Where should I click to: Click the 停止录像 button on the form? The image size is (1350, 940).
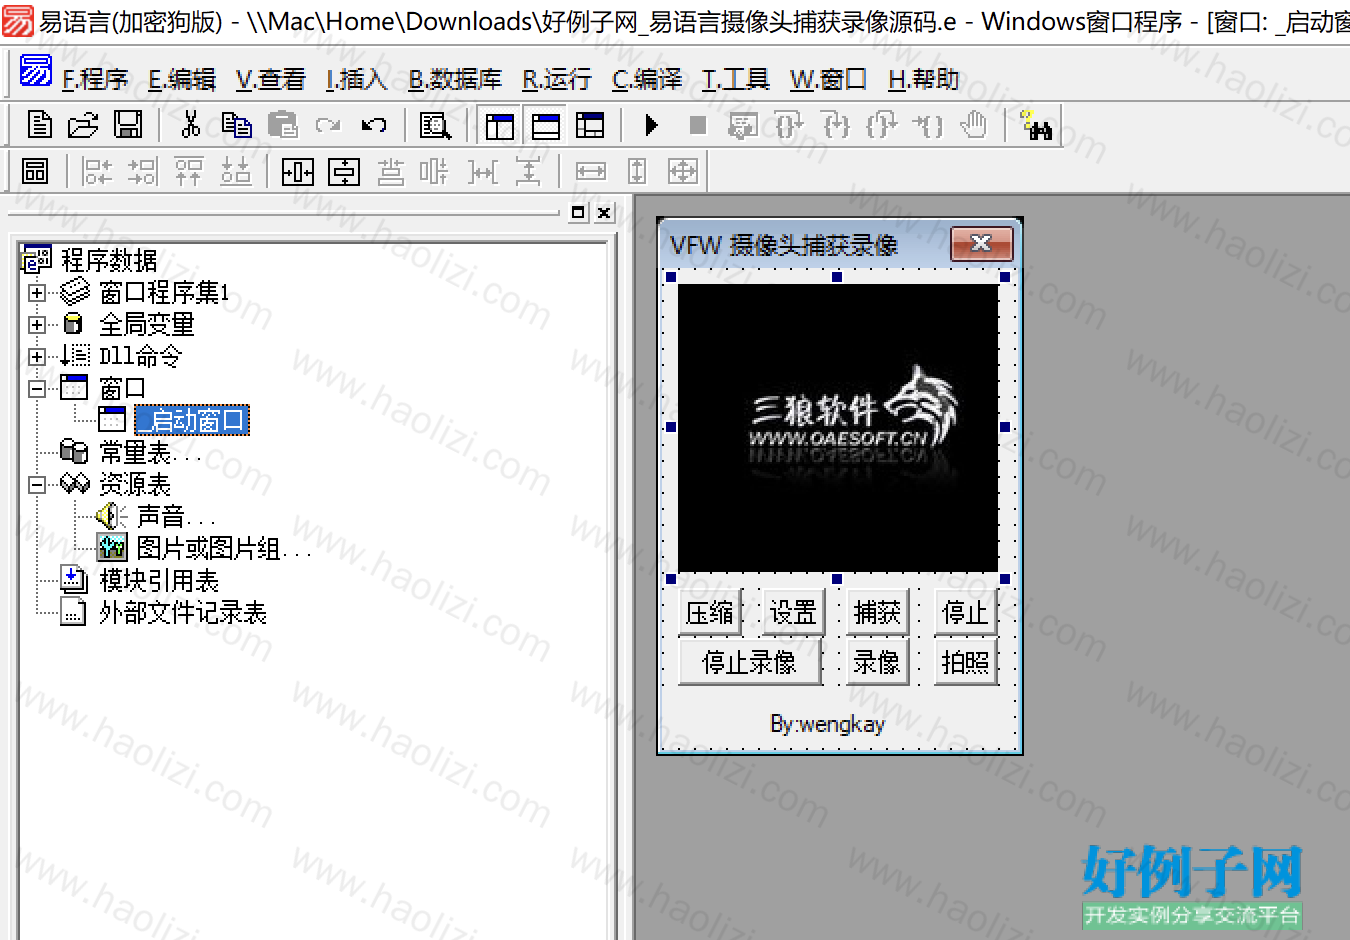point(750,662)
